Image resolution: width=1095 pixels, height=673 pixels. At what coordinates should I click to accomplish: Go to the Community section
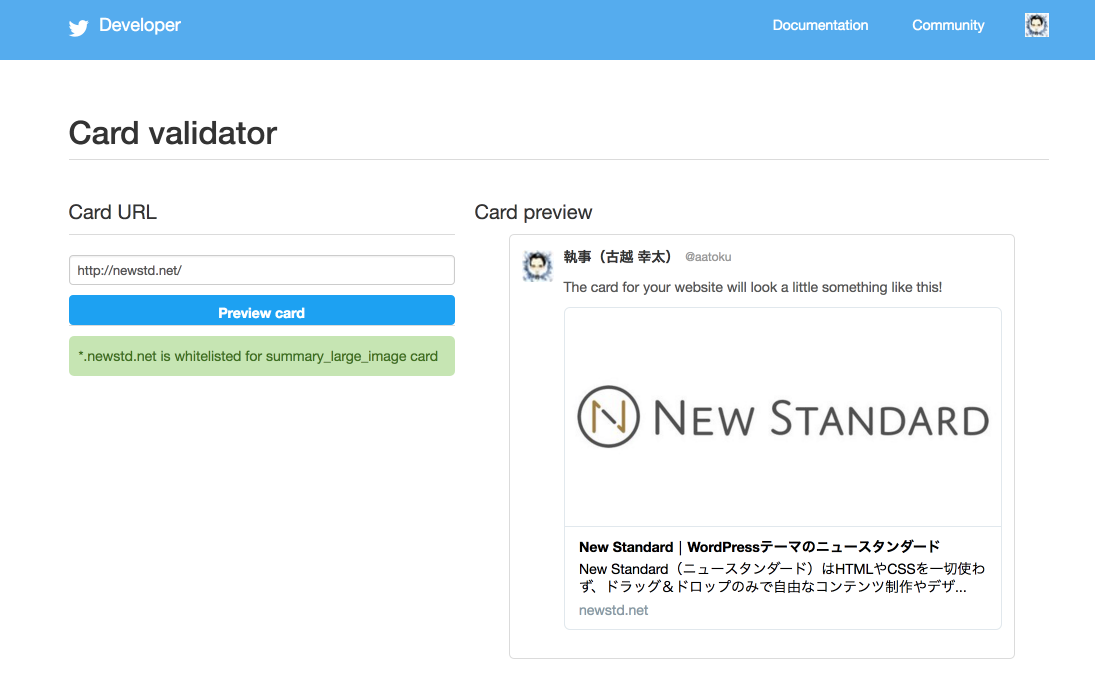coord(948,25)
